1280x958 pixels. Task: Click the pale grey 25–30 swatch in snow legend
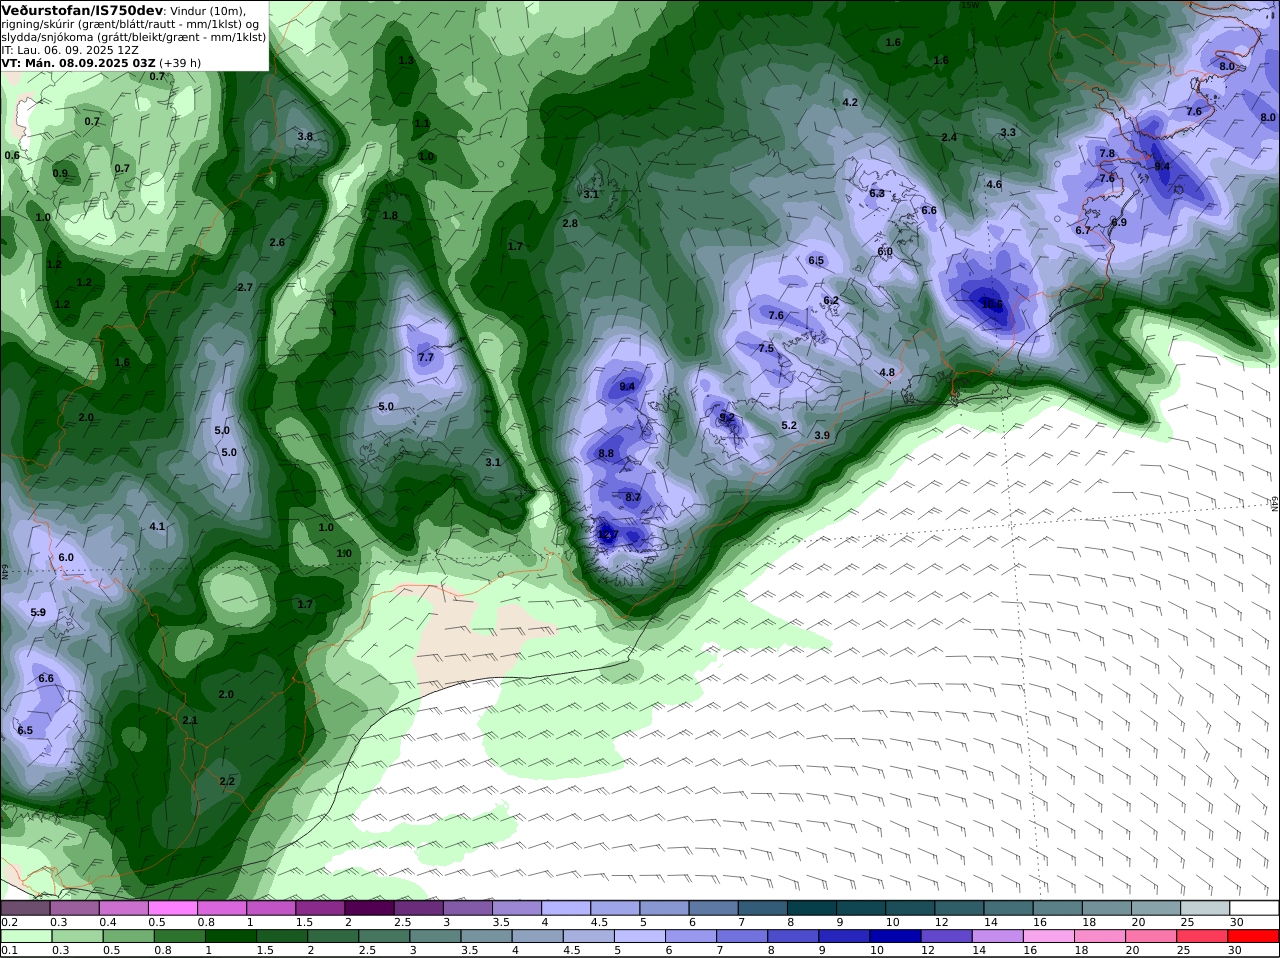(x=1205, y=908)
